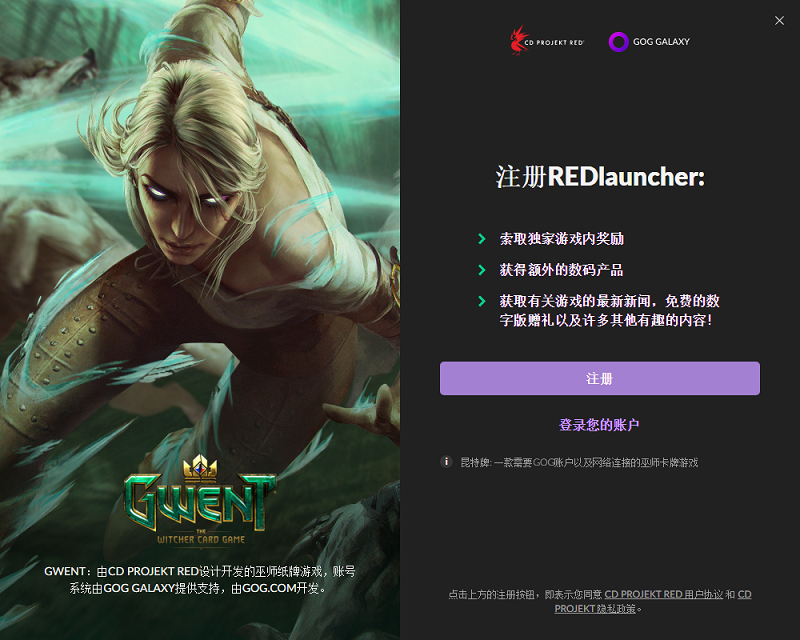Close the REDlauncher registration window
The image size is (800, 640).
pos(779,20)
